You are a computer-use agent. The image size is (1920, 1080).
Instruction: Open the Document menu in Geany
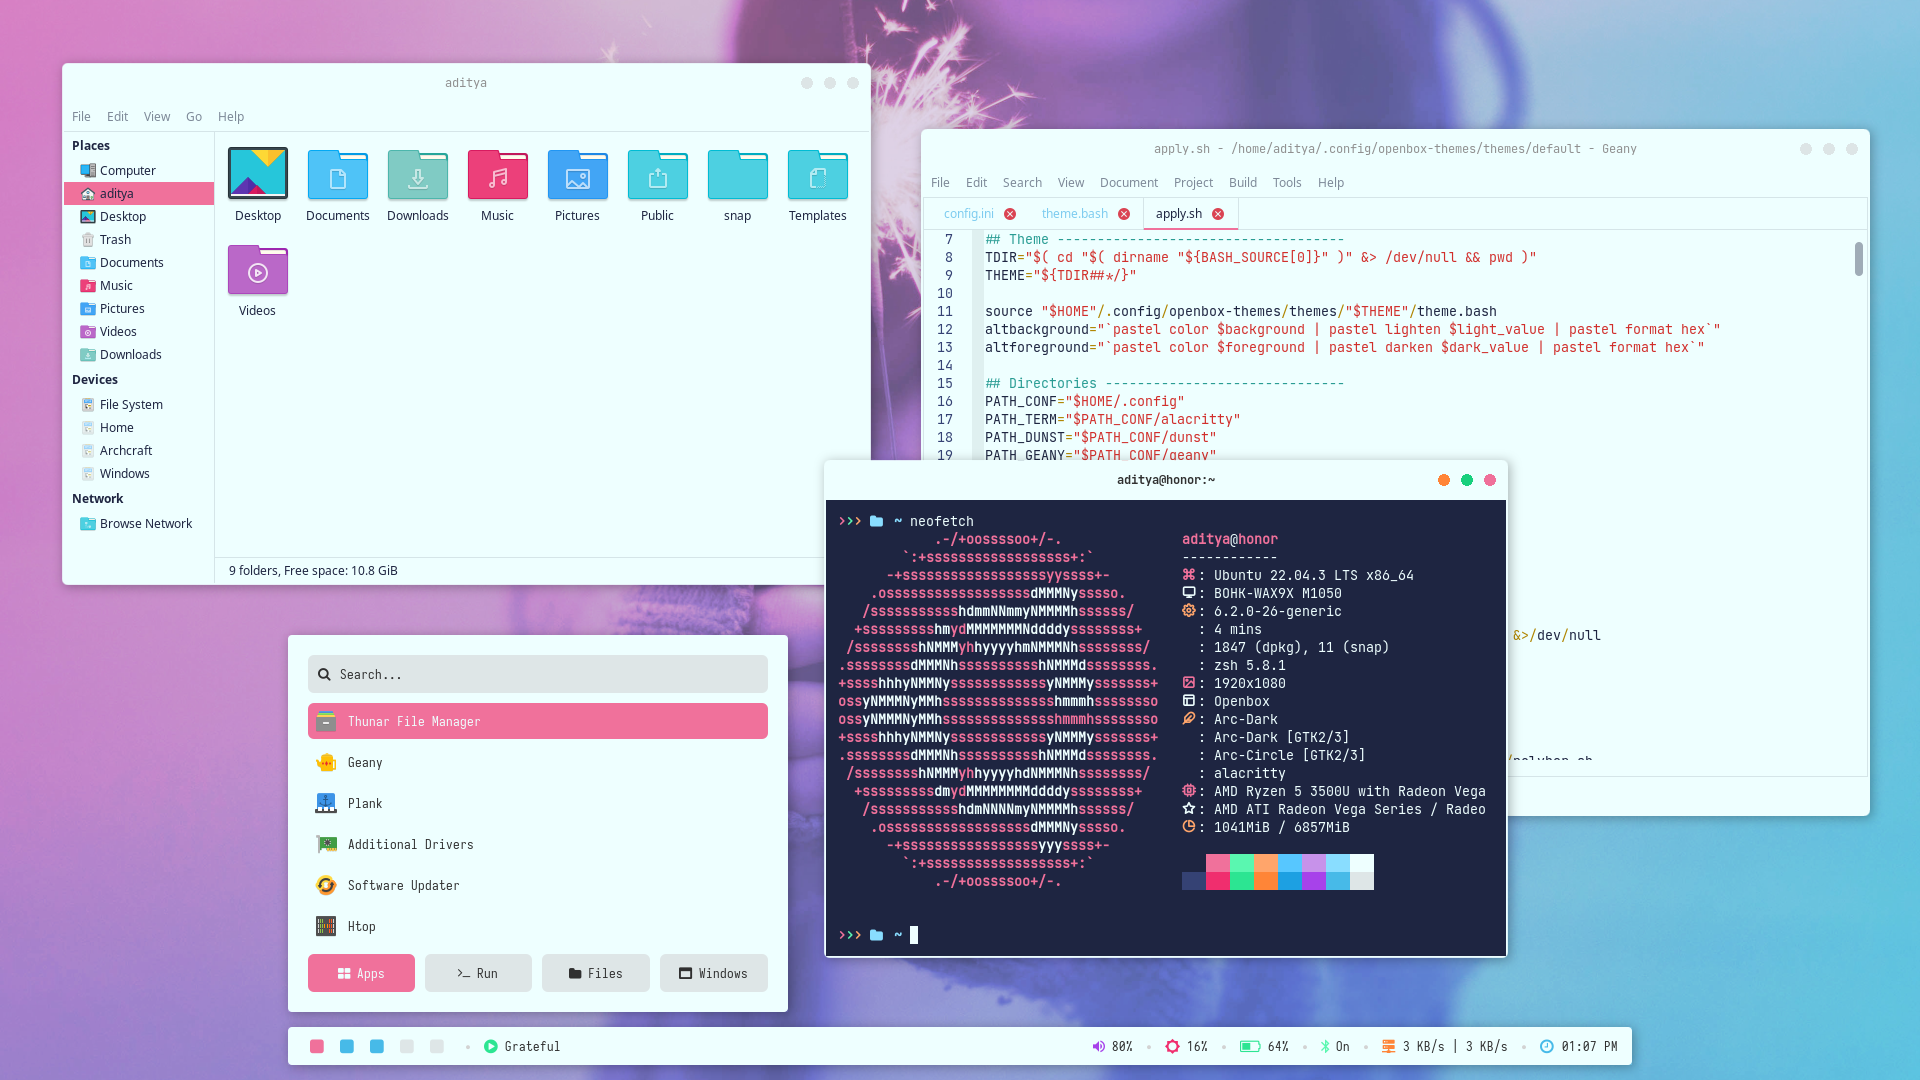click(x=1128, y=183)
